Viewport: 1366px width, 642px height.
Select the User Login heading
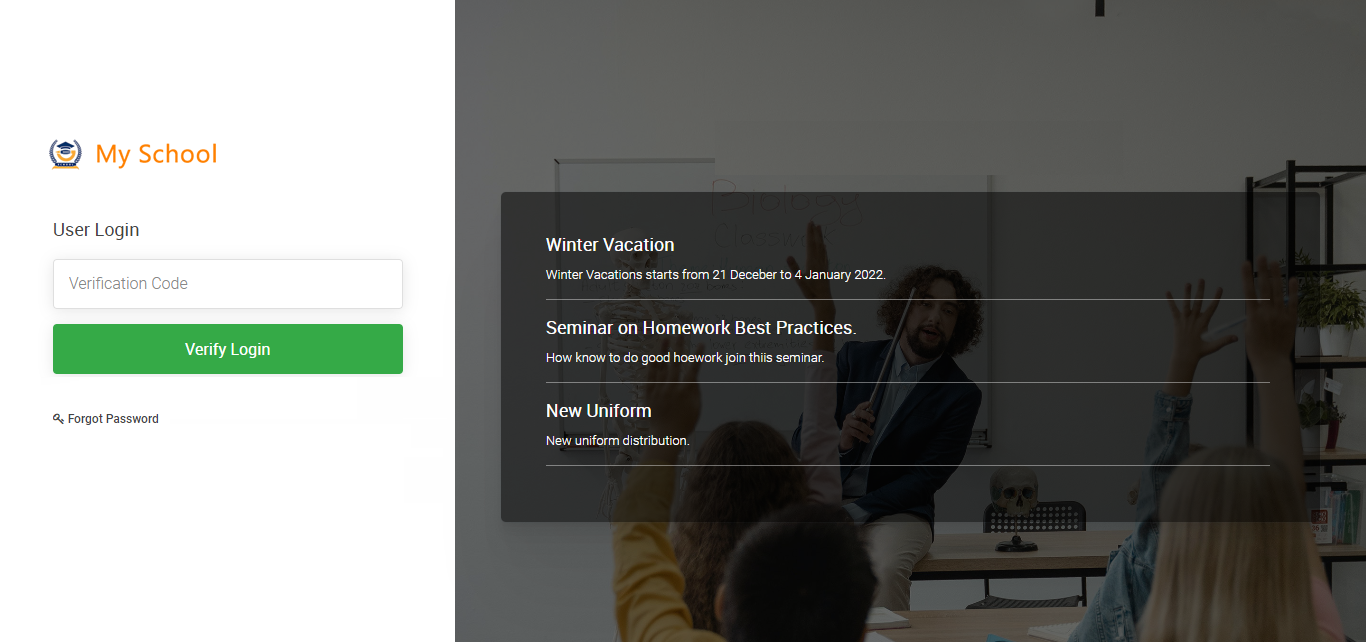click(x=96, y=230)
